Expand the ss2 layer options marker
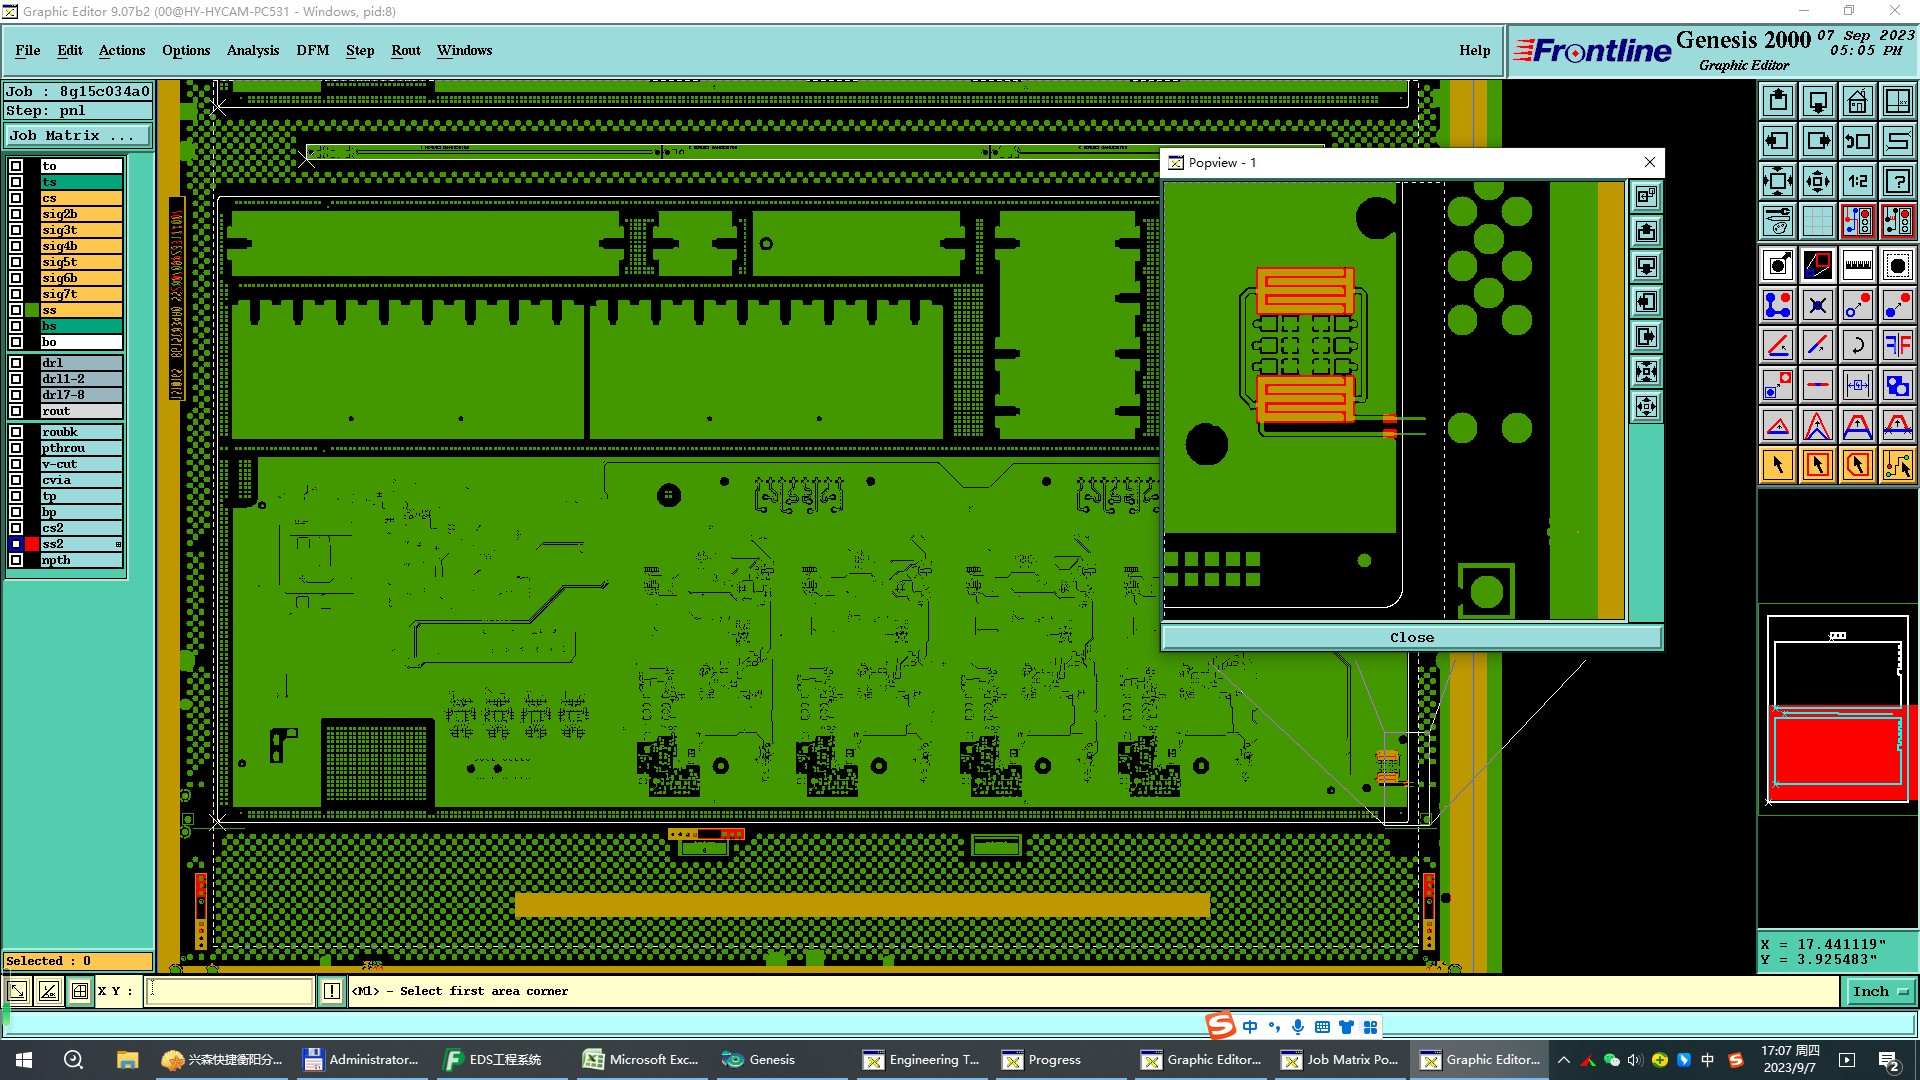Image resolution: width=1920 pixels, height=1080 pixels. pos(118,544)
